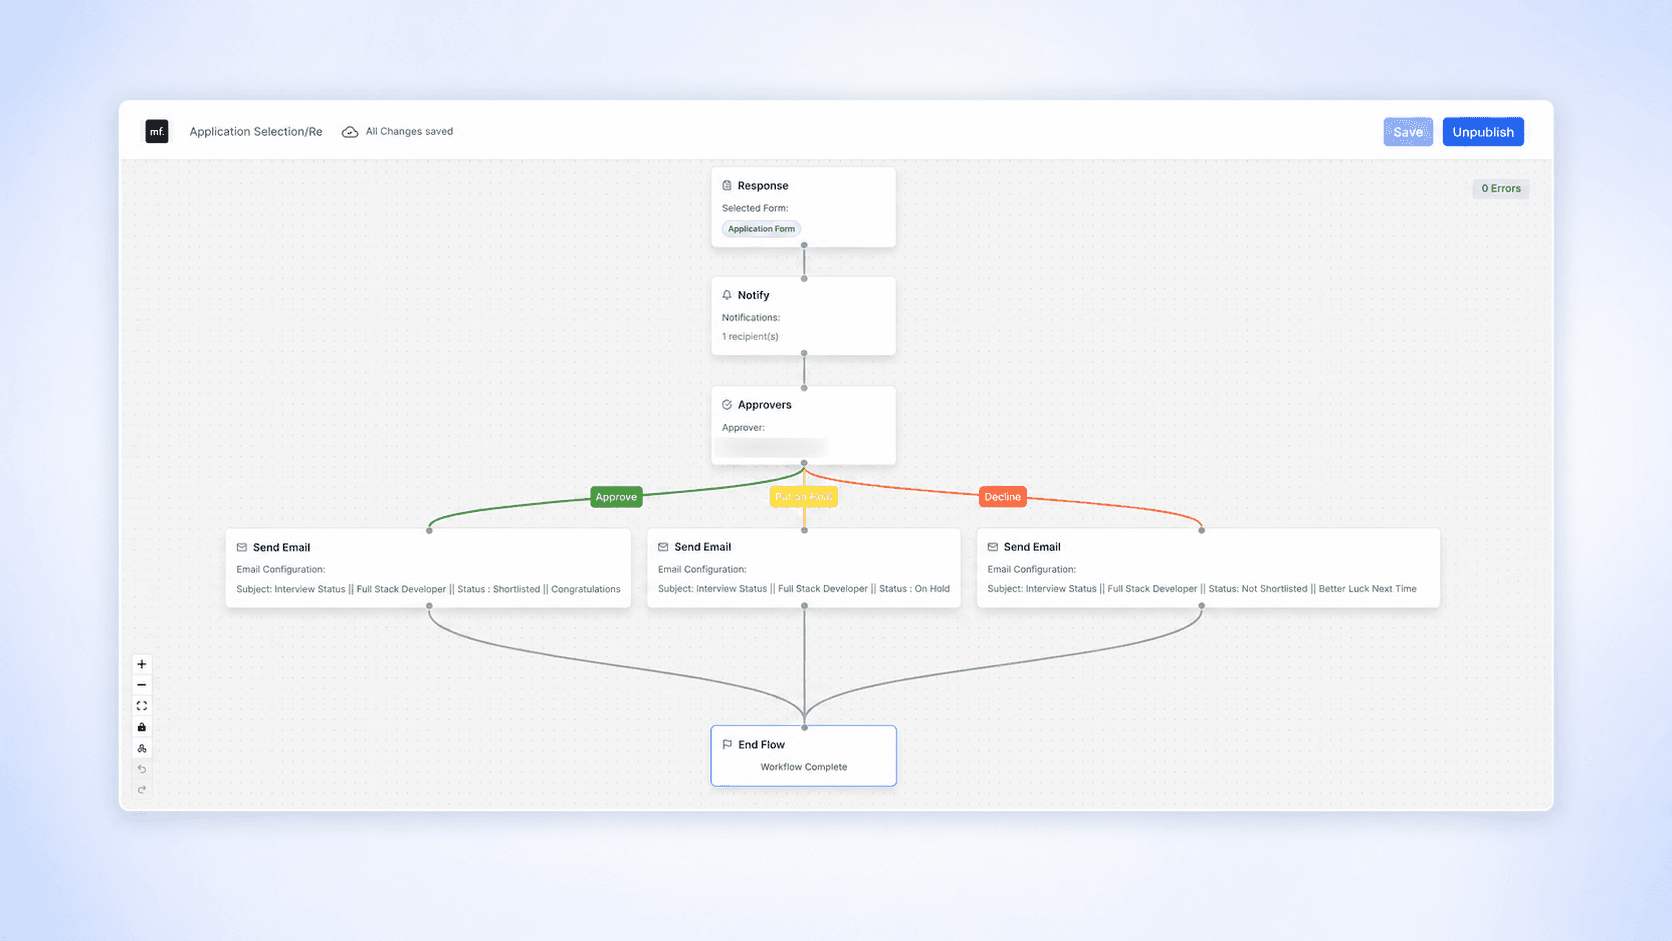
Task: Open the Notify node
Action: (803, 316)
